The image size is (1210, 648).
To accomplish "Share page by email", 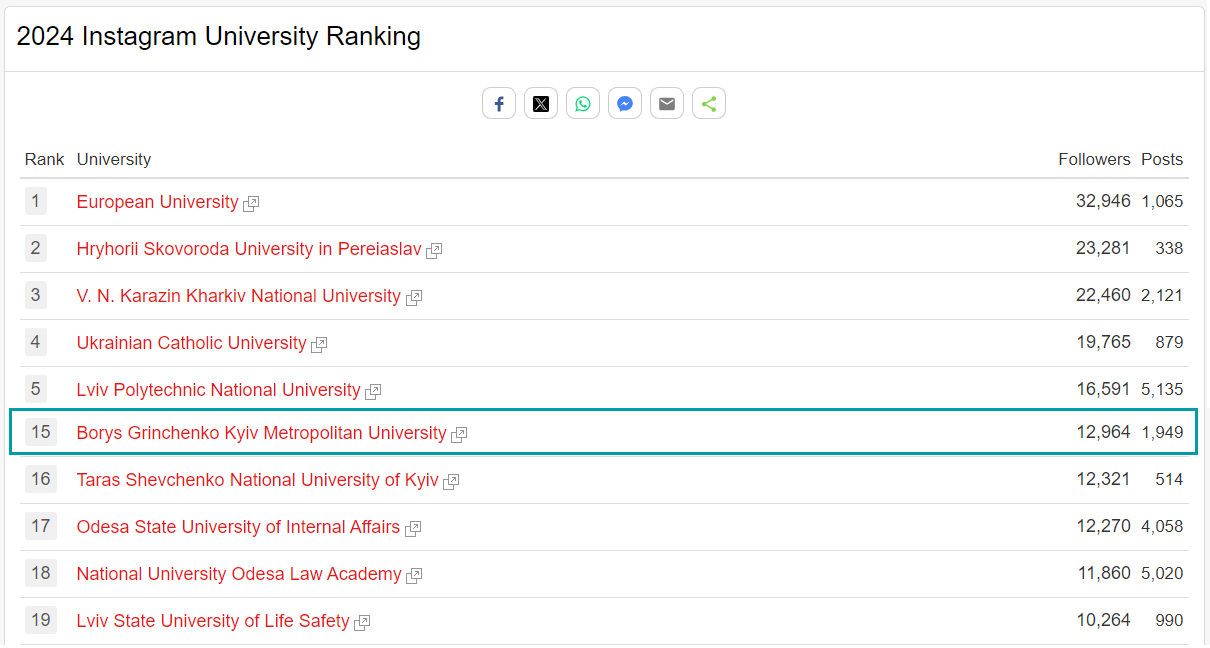I will pyautogui.click(x=667, y=104).
